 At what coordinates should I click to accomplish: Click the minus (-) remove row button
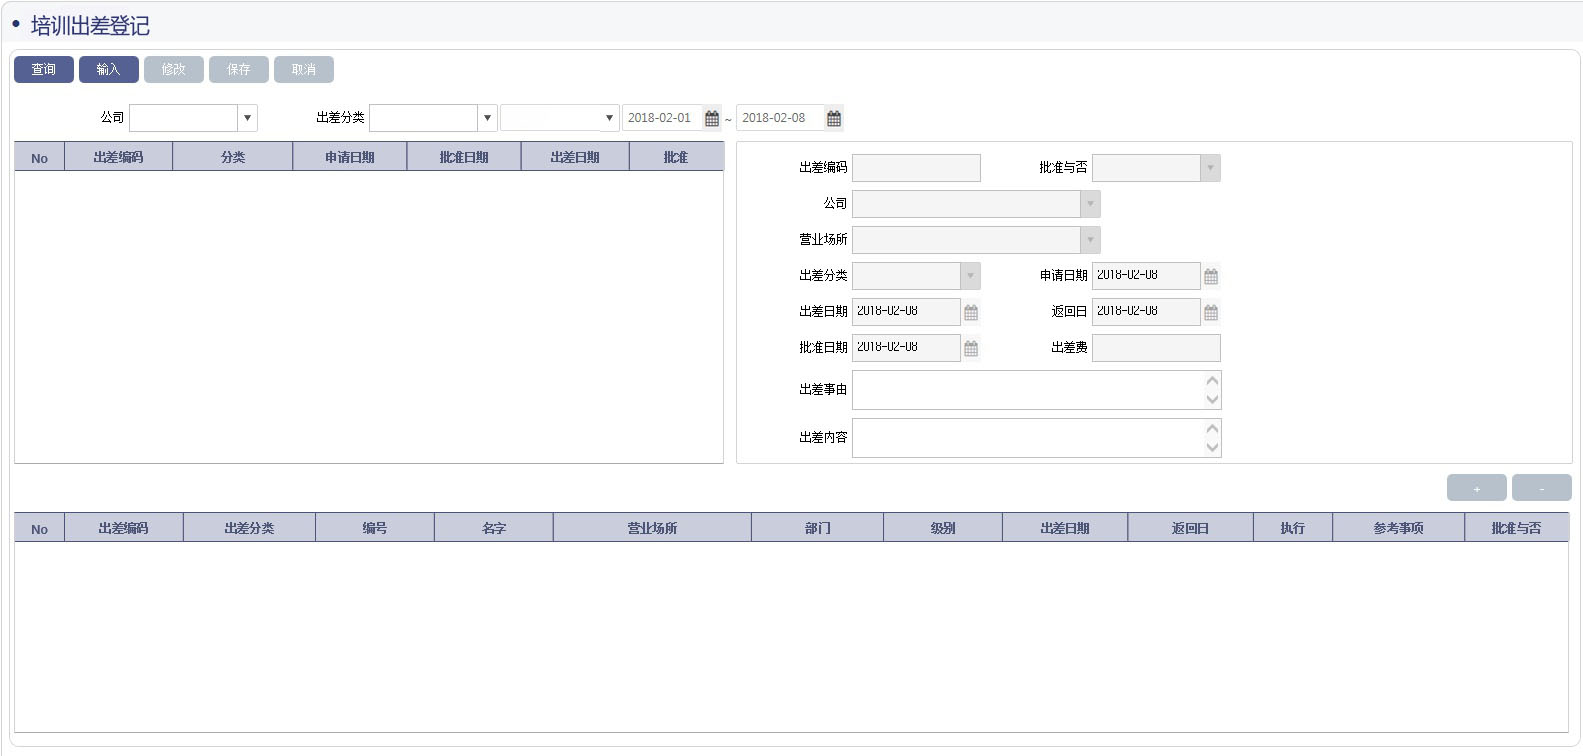coord(1541,488)
